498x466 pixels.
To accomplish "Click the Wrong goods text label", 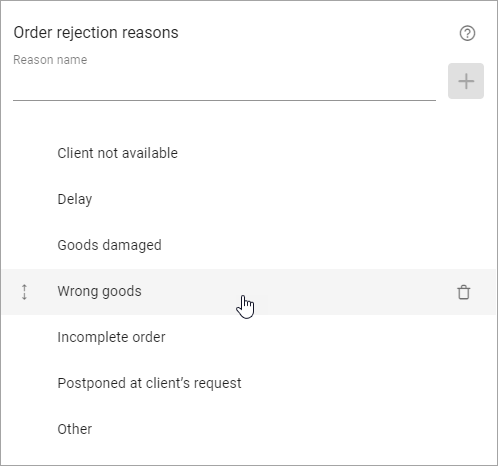I will click(x=99, y=291).
